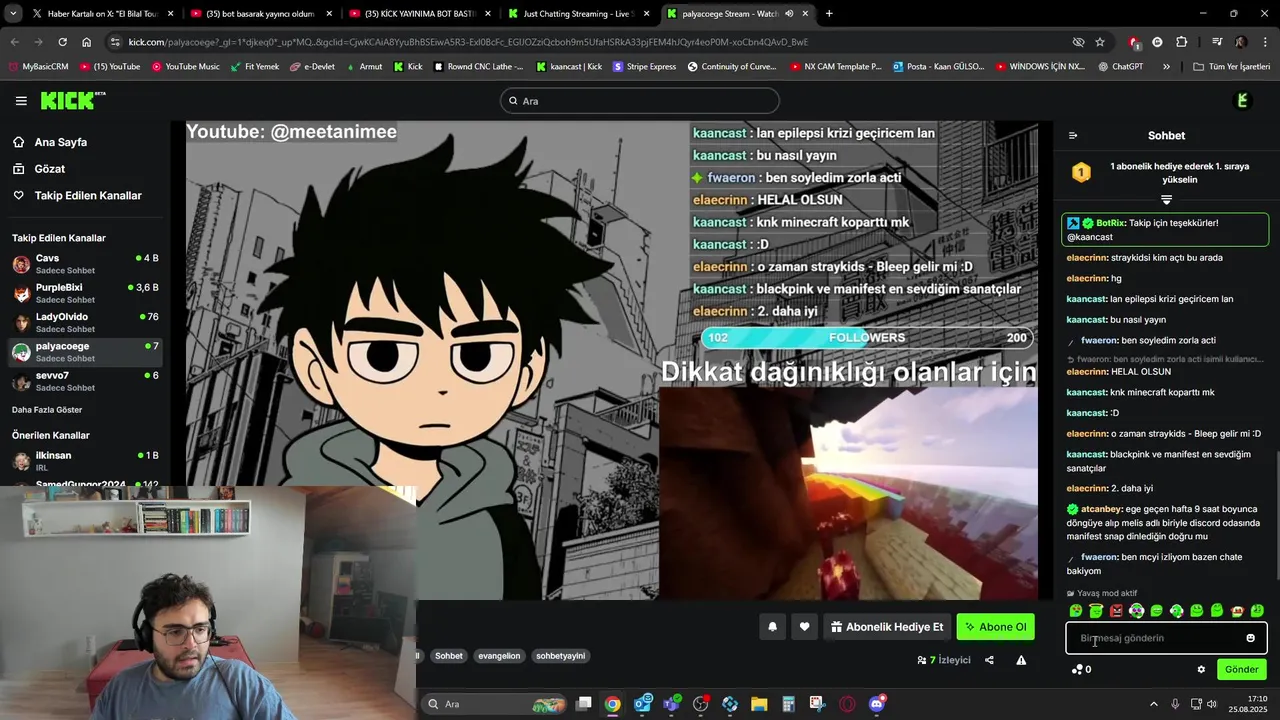Bookmark this page with the star icon
The width and height of the screenshot is (1280, 720).
pos(1100,42)
